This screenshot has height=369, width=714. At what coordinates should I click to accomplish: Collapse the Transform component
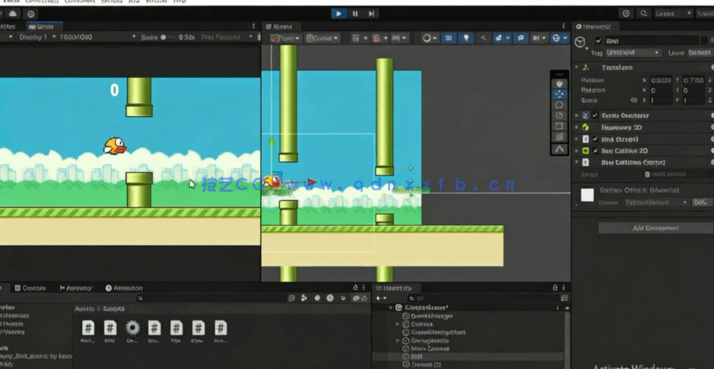(x=577, y=67)
